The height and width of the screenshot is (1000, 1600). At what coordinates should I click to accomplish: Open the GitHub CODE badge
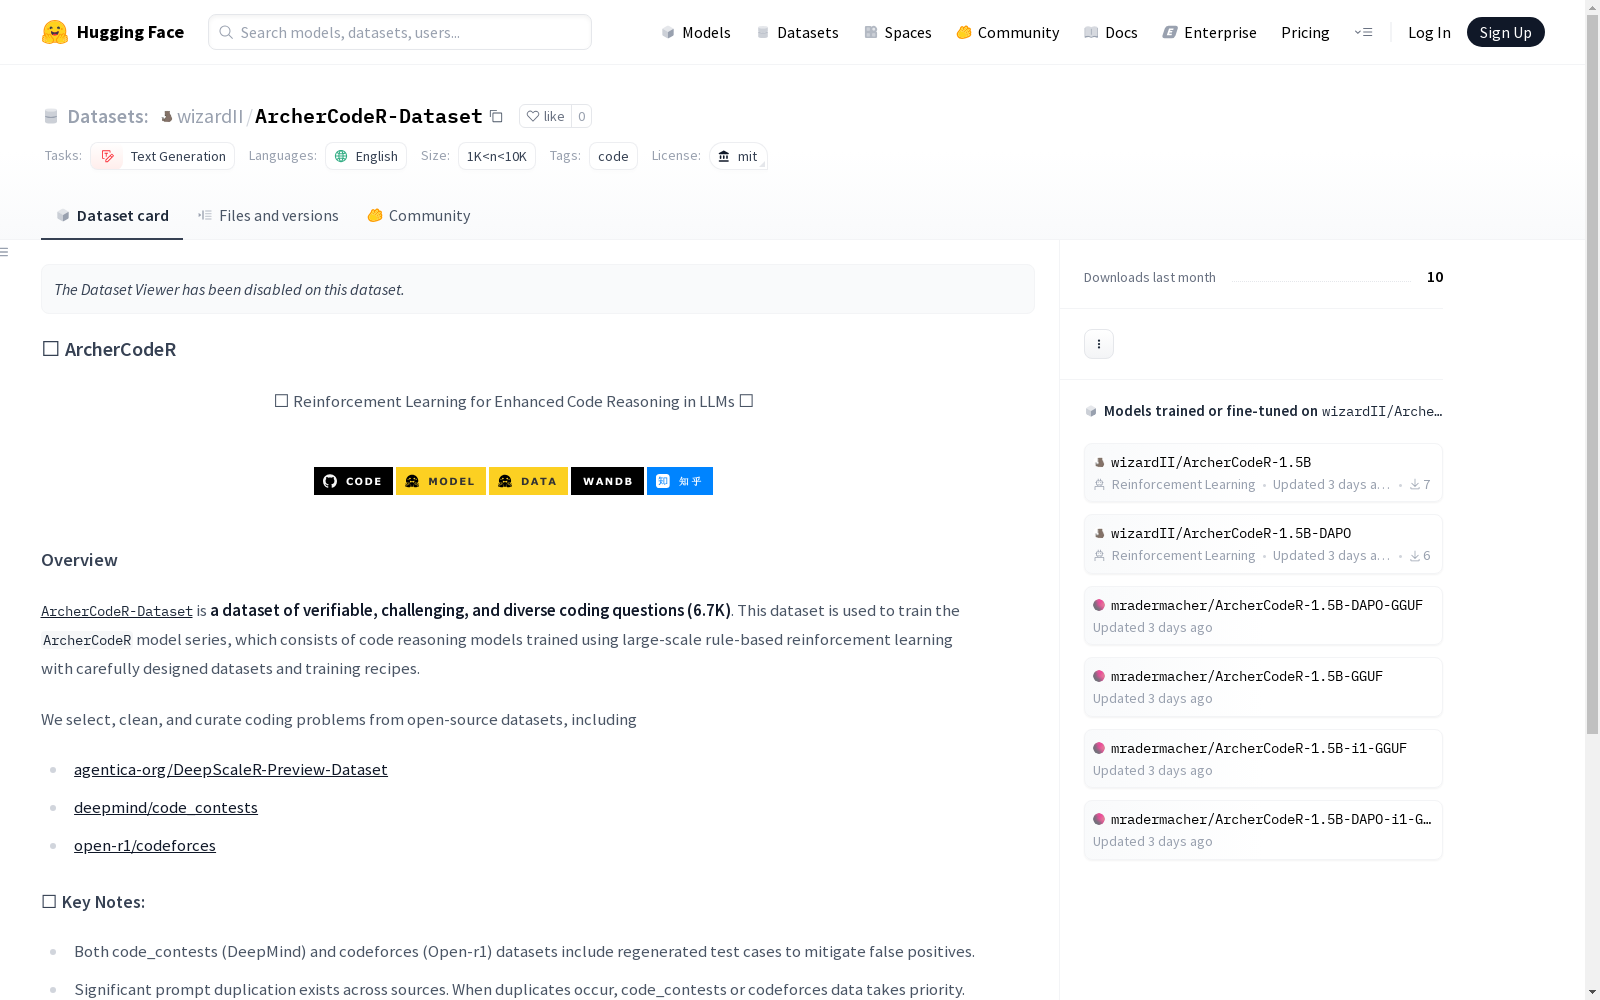click(353, 481)
